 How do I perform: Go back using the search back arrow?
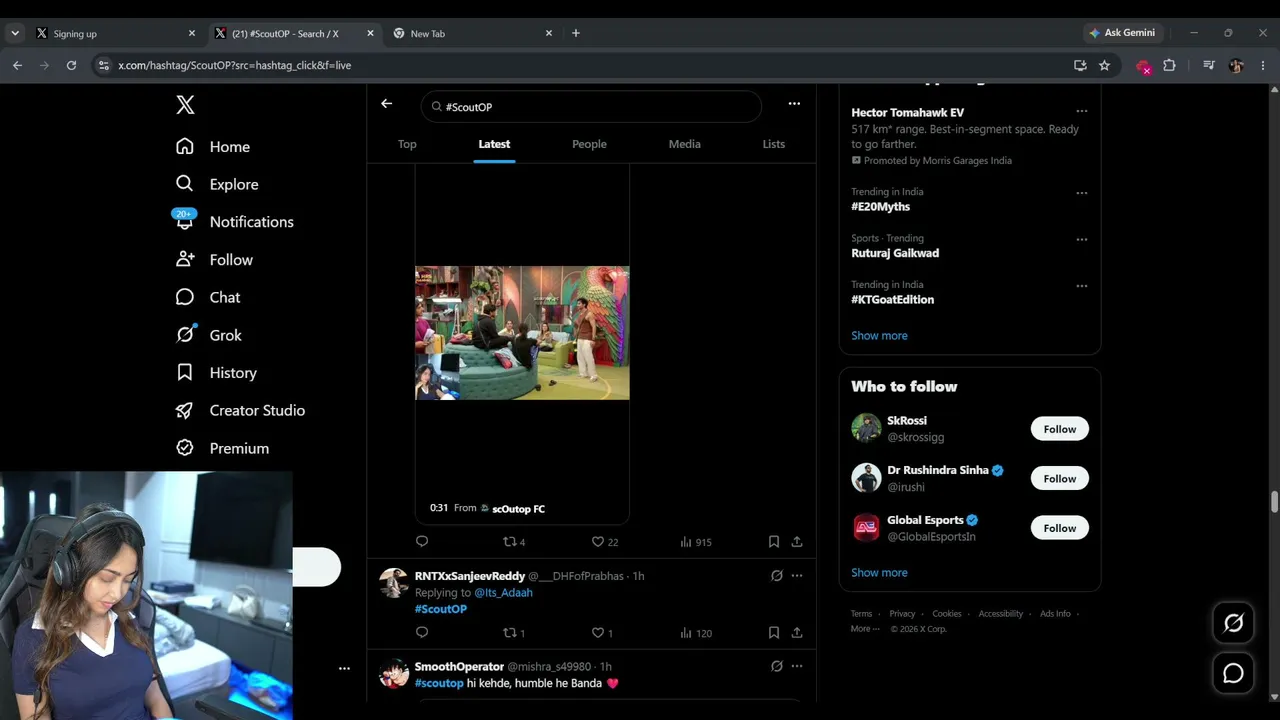pos(386,103)
